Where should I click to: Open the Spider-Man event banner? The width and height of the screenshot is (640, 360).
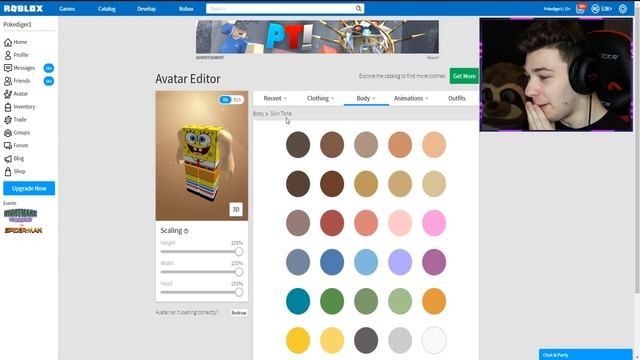click(x=23, y=230)
